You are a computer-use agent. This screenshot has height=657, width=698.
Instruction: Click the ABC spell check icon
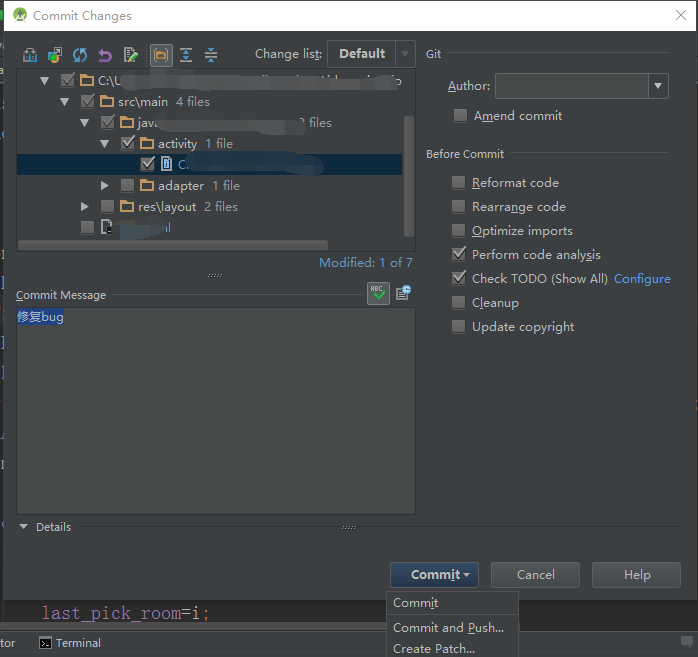tap(378, 293)
